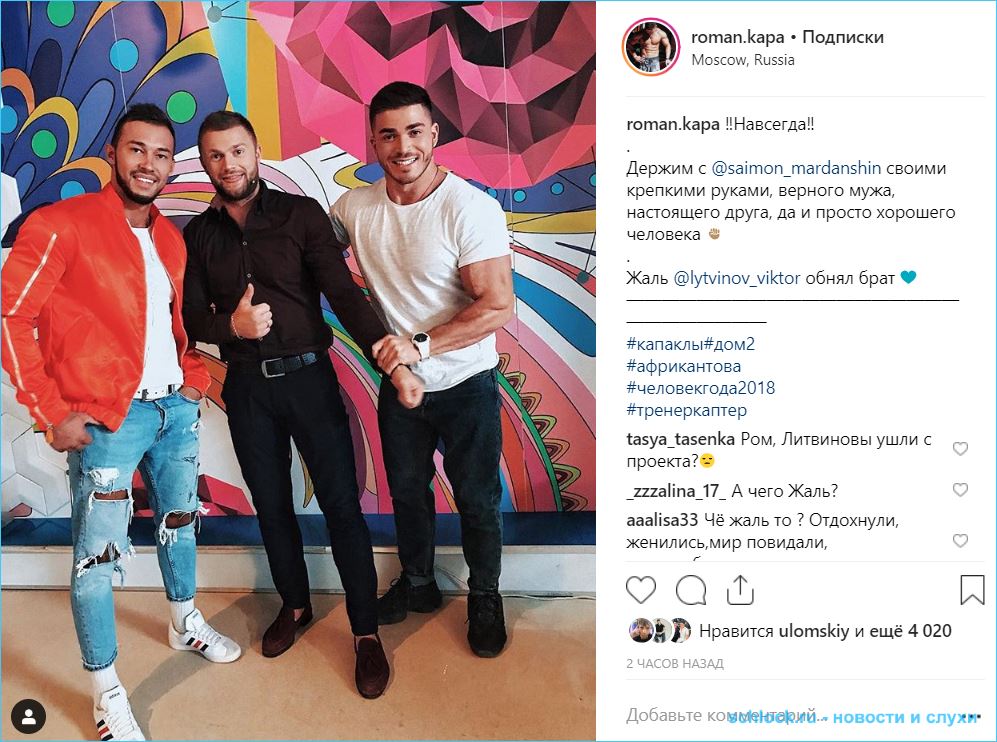997x742 pixels.
Task: Open the #тренеркаптер hashtag
Action: coord(687,410)
